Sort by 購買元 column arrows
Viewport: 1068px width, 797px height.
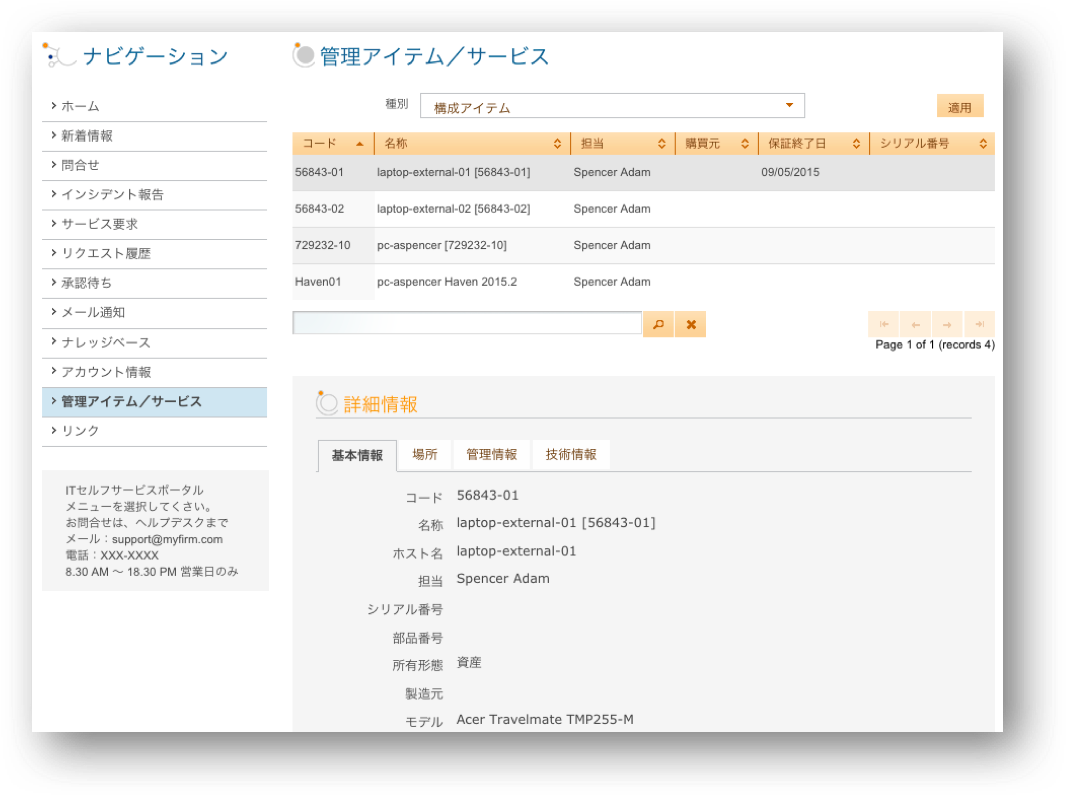pyautogui.click(x=745, y=144)
